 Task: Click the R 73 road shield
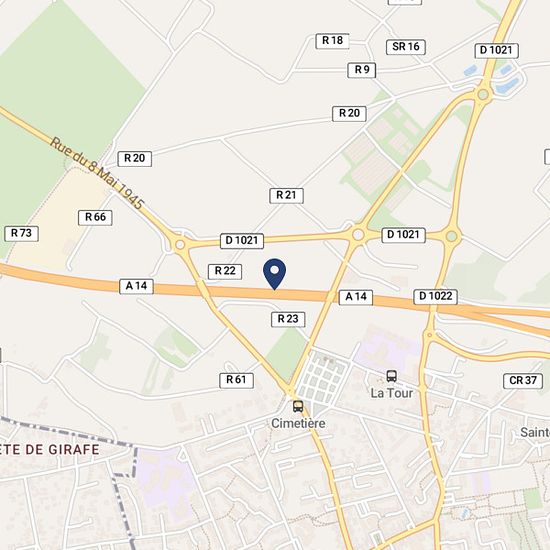[x=21, y=234]
